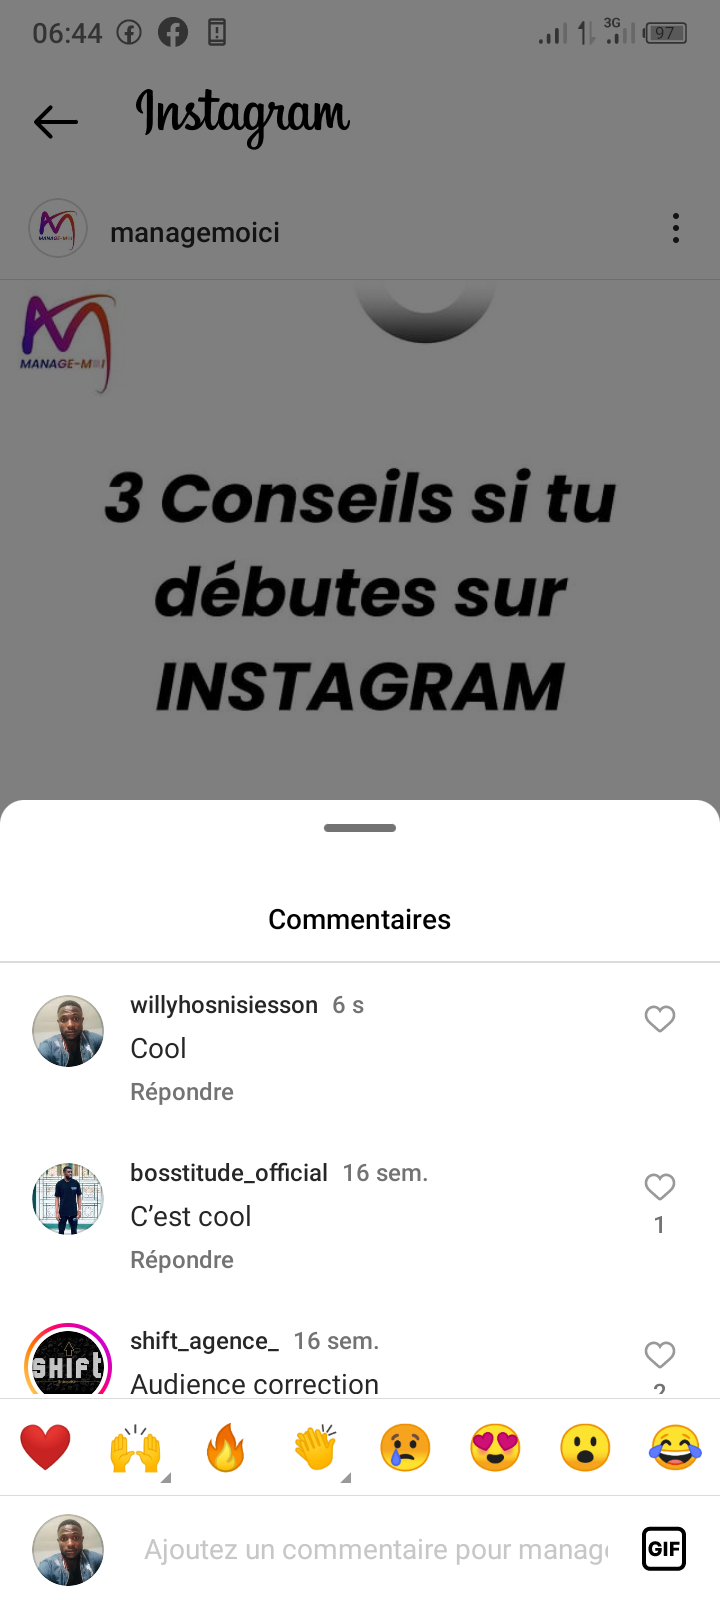Insert the clapping hands emoji
Screen dimensions: 720x1600
coord(316,1448)
